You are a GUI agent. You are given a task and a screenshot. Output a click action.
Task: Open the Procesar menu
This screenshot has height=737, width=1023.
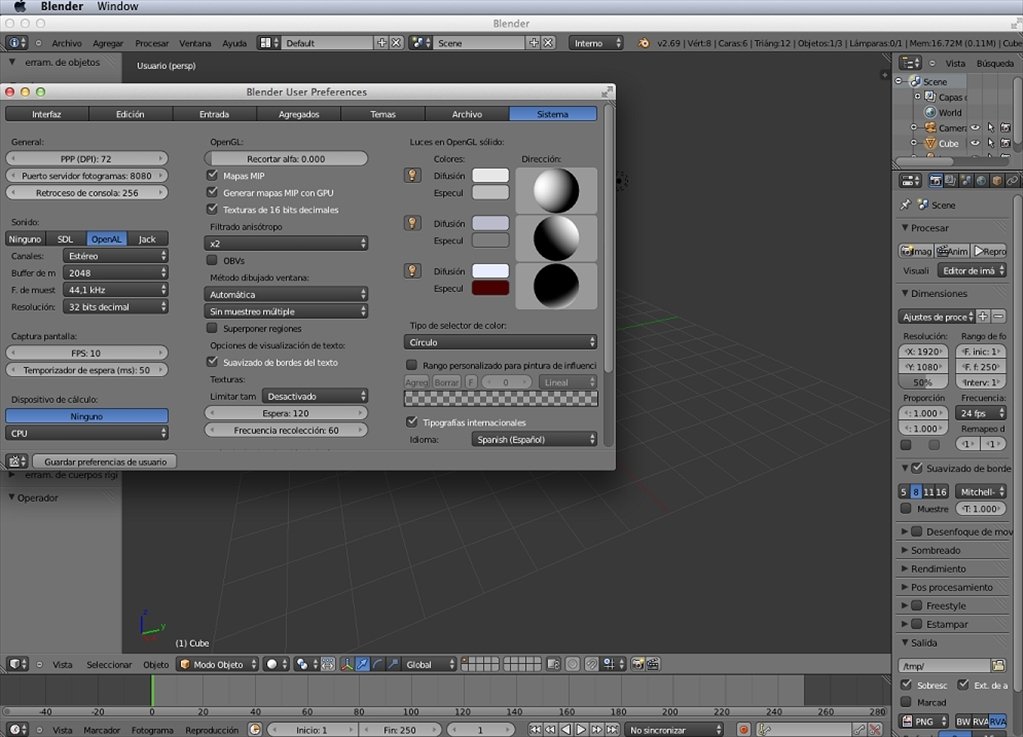tap(151, 43)
